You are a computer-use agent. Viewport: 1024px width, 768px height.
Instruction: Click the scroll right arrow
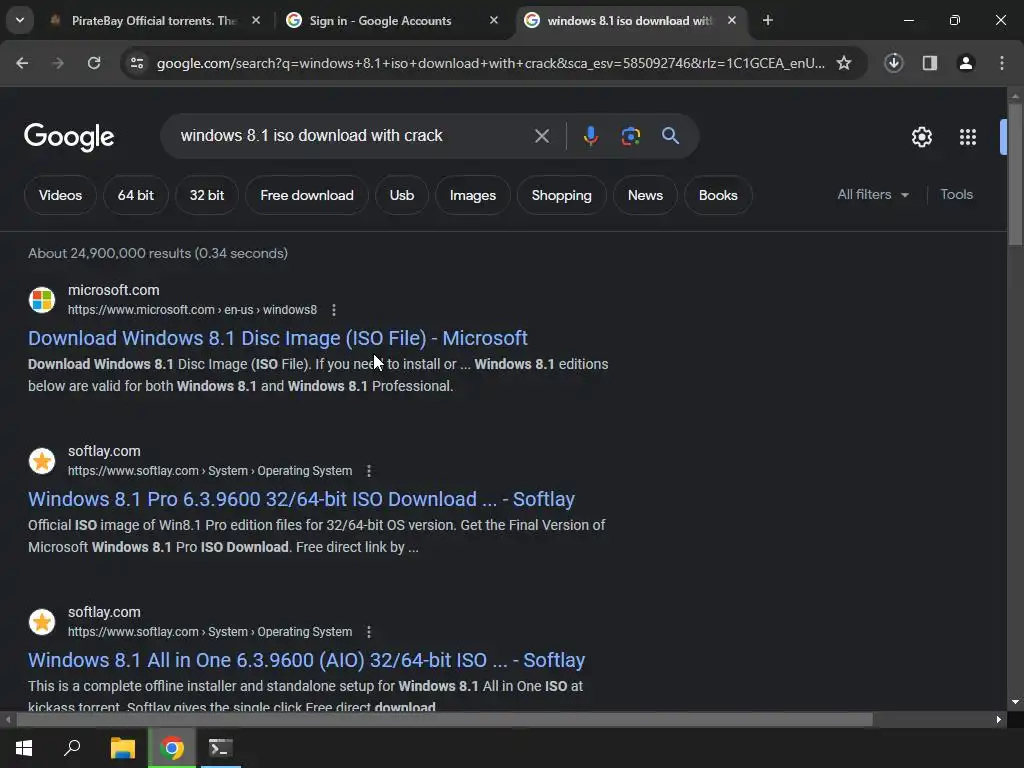pyautogui.click(x=999, y=720)
